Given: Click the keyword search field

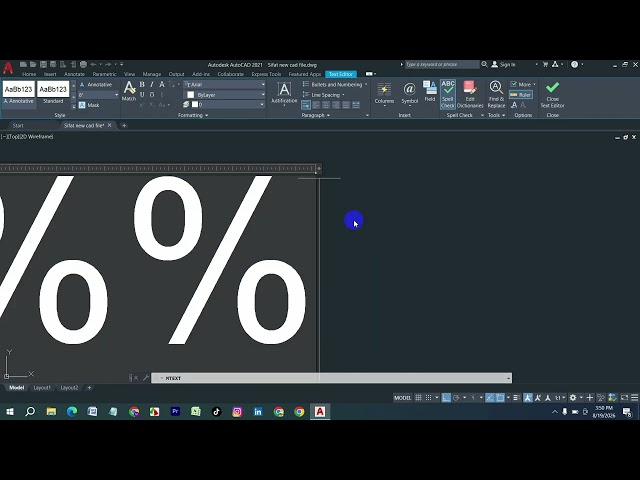Looking at the screenshot, I should pos(442,64).
